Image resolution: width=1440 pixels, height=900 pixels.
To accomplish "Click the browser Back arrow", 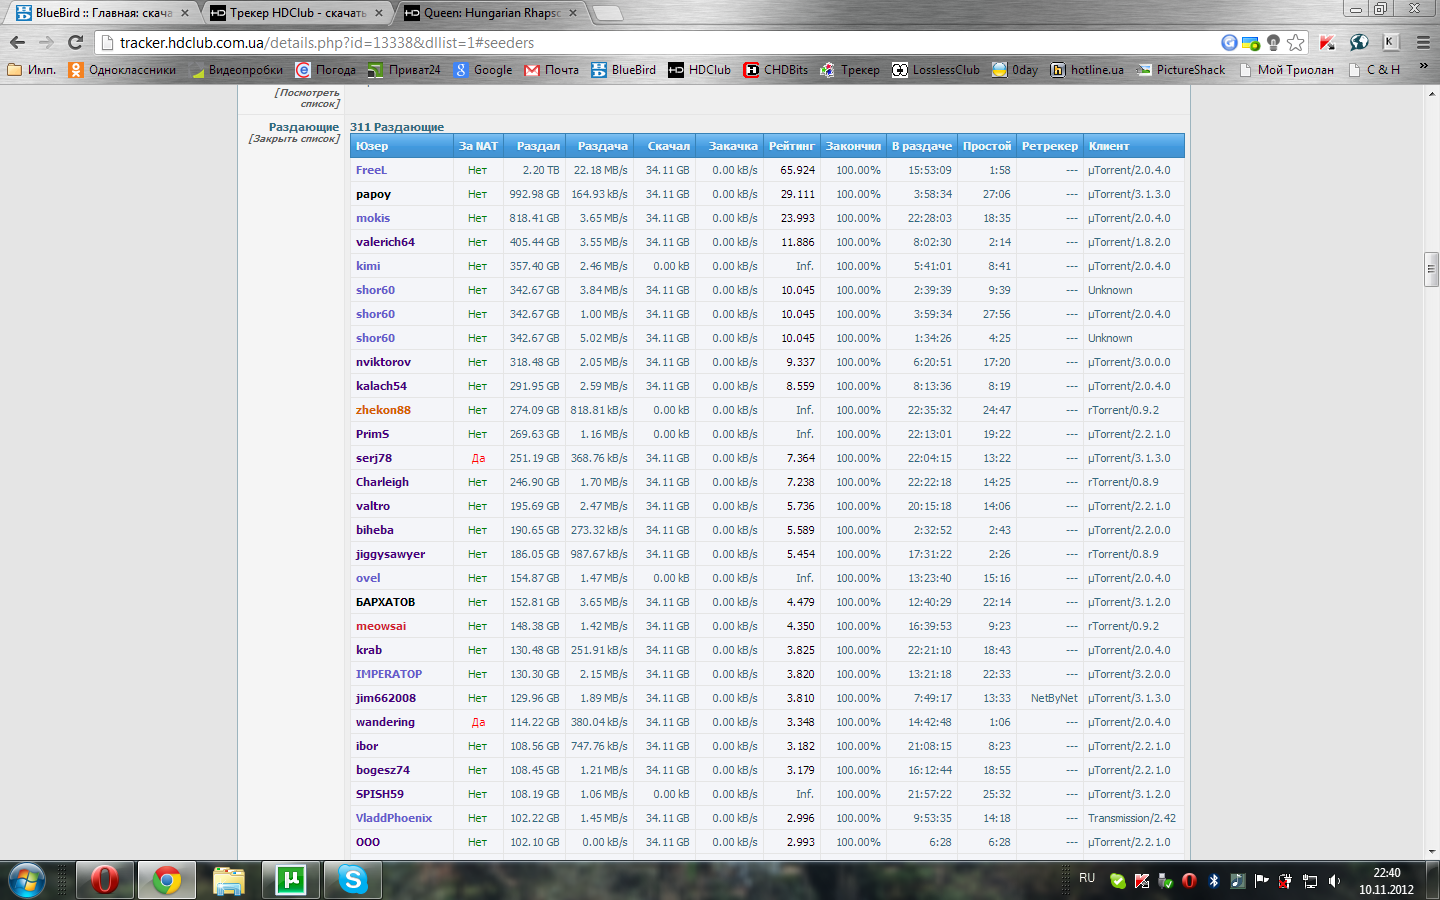I will coord(17,42).
